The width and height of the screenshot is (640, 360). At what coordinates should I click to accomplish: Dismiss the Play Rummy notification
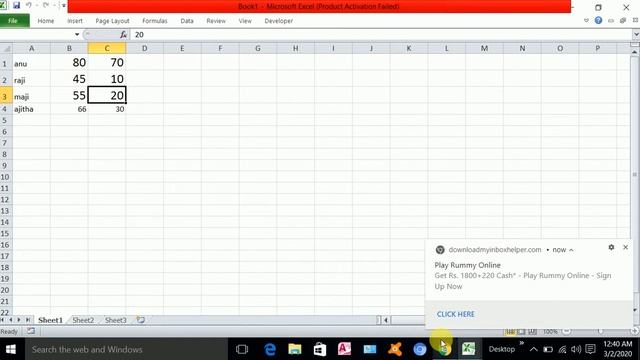[x=625, y=247]
